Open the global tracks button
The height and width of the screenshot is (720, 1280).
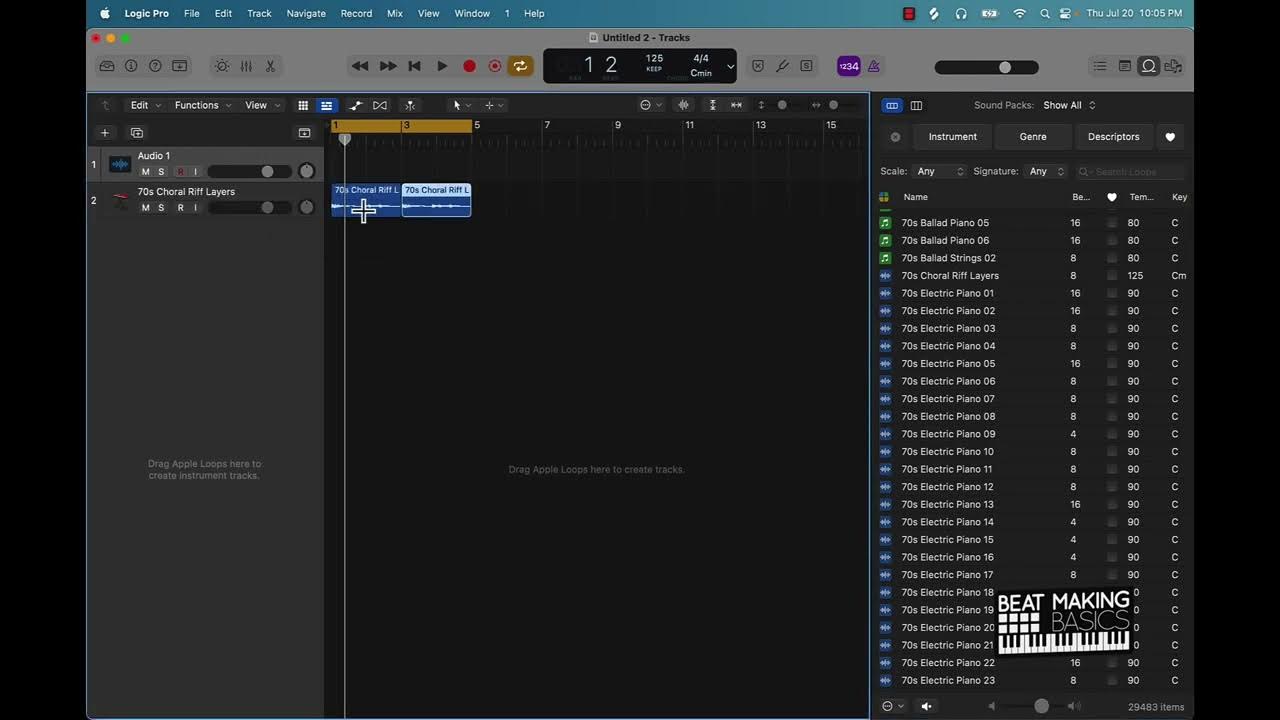click(x=304, y=133)
